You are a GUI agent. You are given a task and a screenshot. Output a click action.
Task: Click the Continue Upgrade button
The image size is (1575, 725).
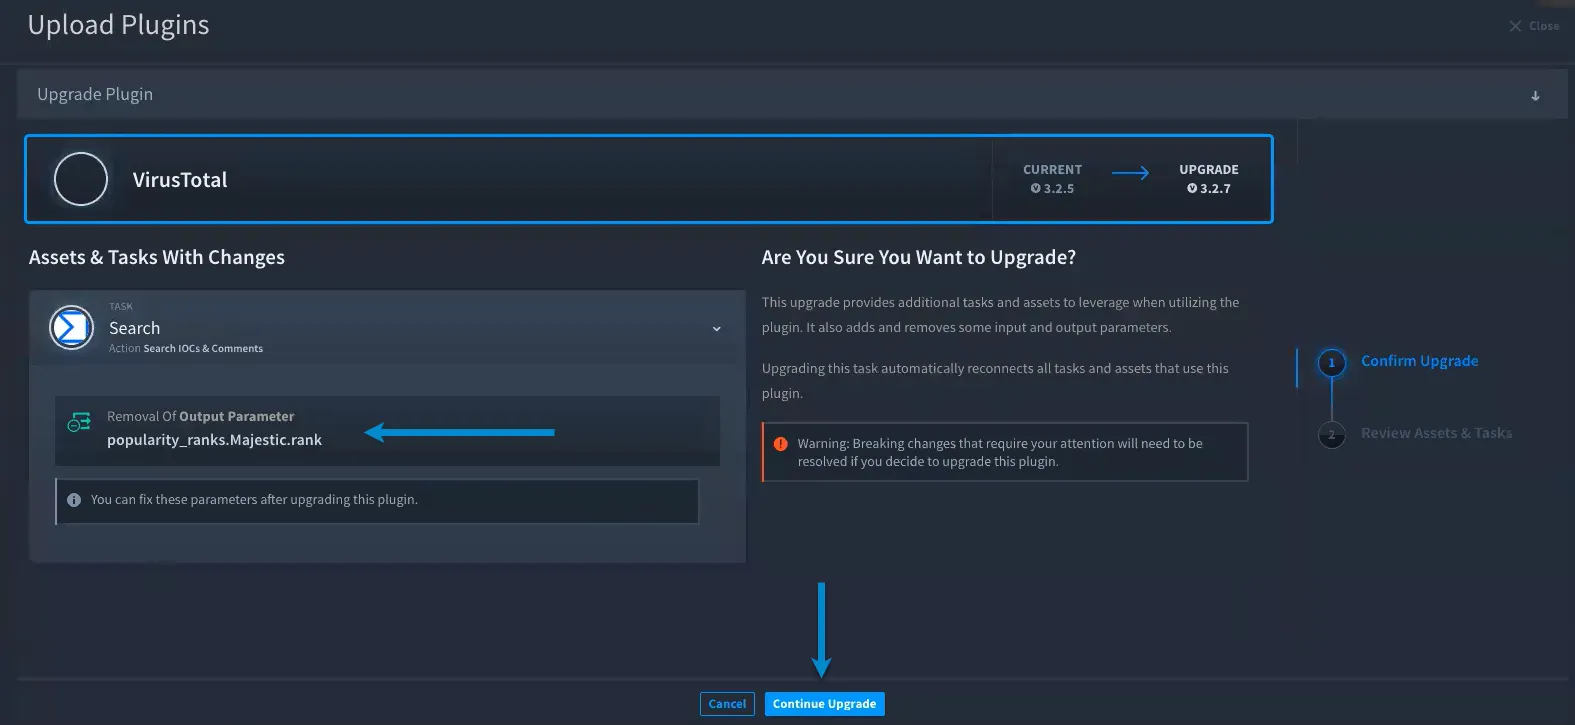(x=824, y=704)
